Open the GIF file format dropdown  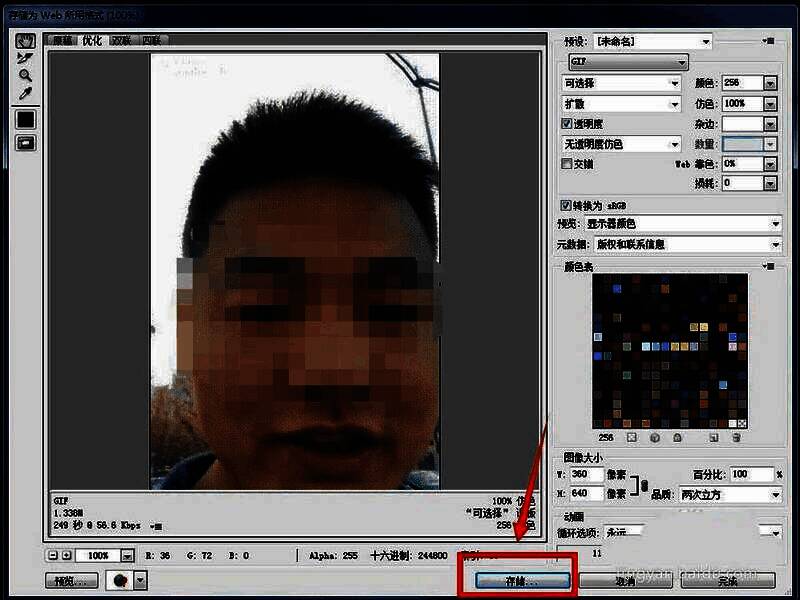[x=625, y=62]
